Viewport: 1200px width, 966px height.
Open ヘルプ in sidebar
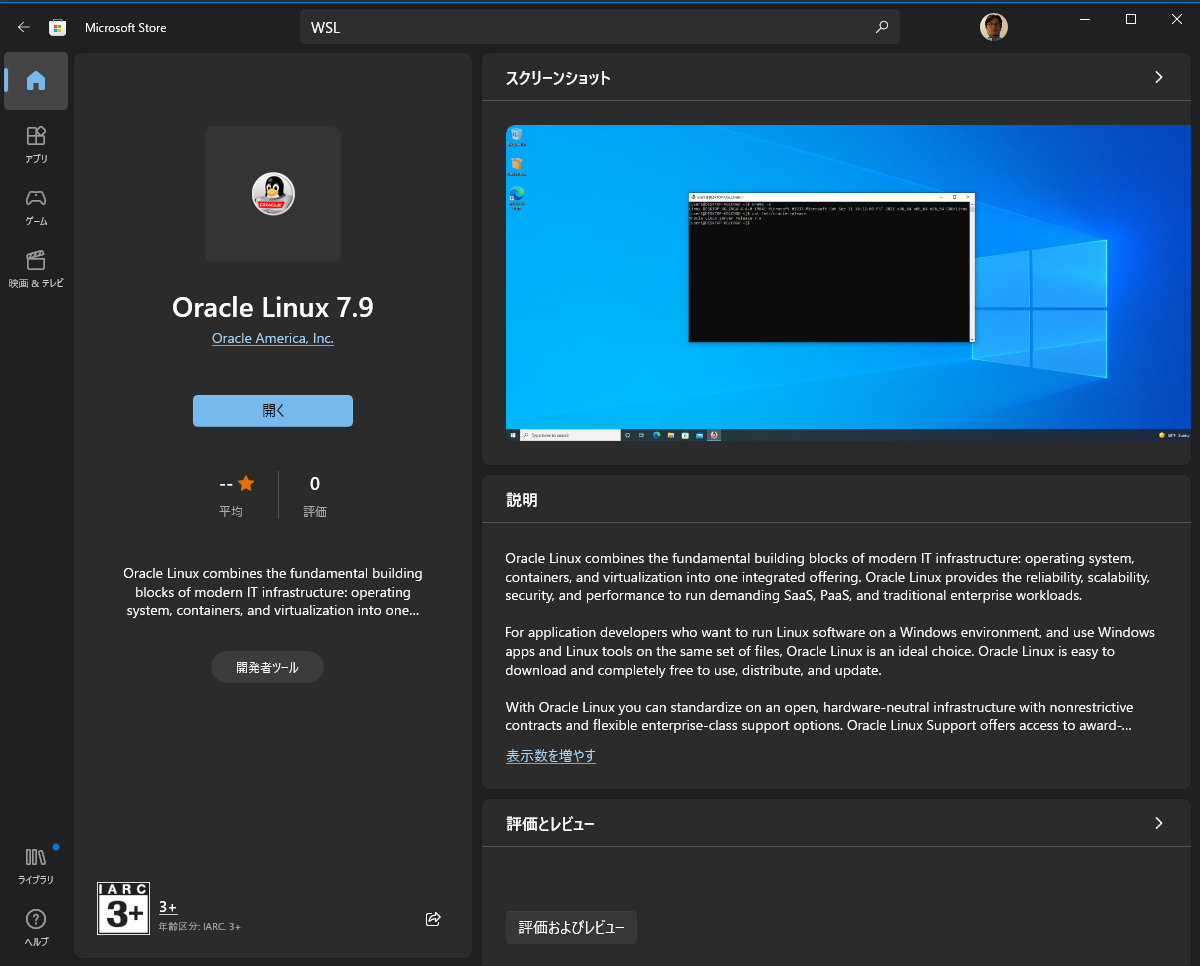tap(36, 927)
